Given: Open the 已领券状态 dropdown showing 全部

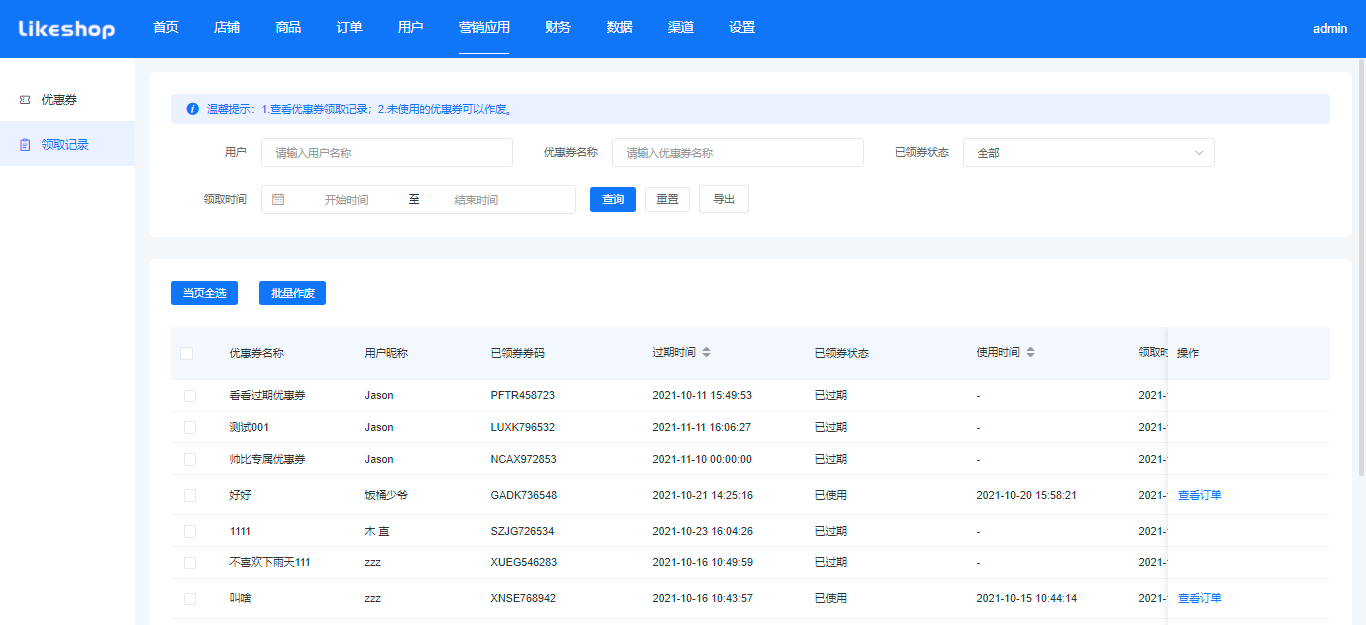Looking at the screenshot, I should (1088, 153).
